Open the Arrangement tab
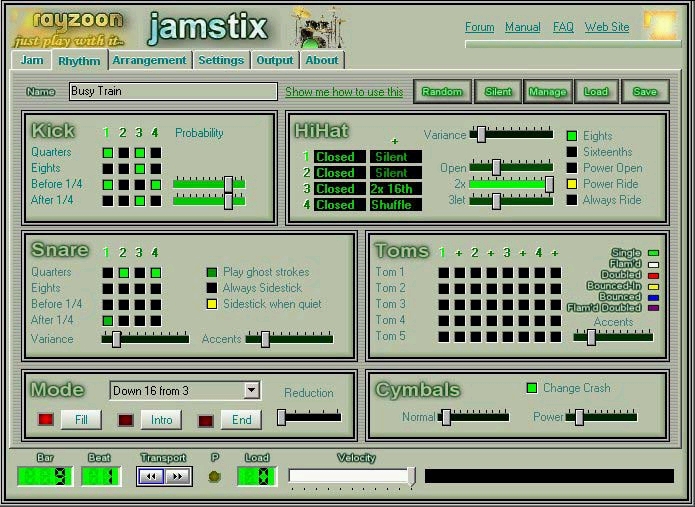The height and width of the screenshot is (507, 695). click(x=150, y=60)
